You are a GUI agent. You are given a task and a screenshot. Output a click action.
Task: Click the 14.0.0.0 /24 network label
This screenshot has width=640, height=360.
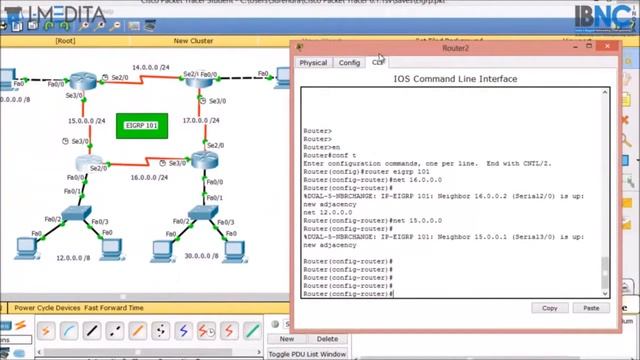(x=151, y=67)
